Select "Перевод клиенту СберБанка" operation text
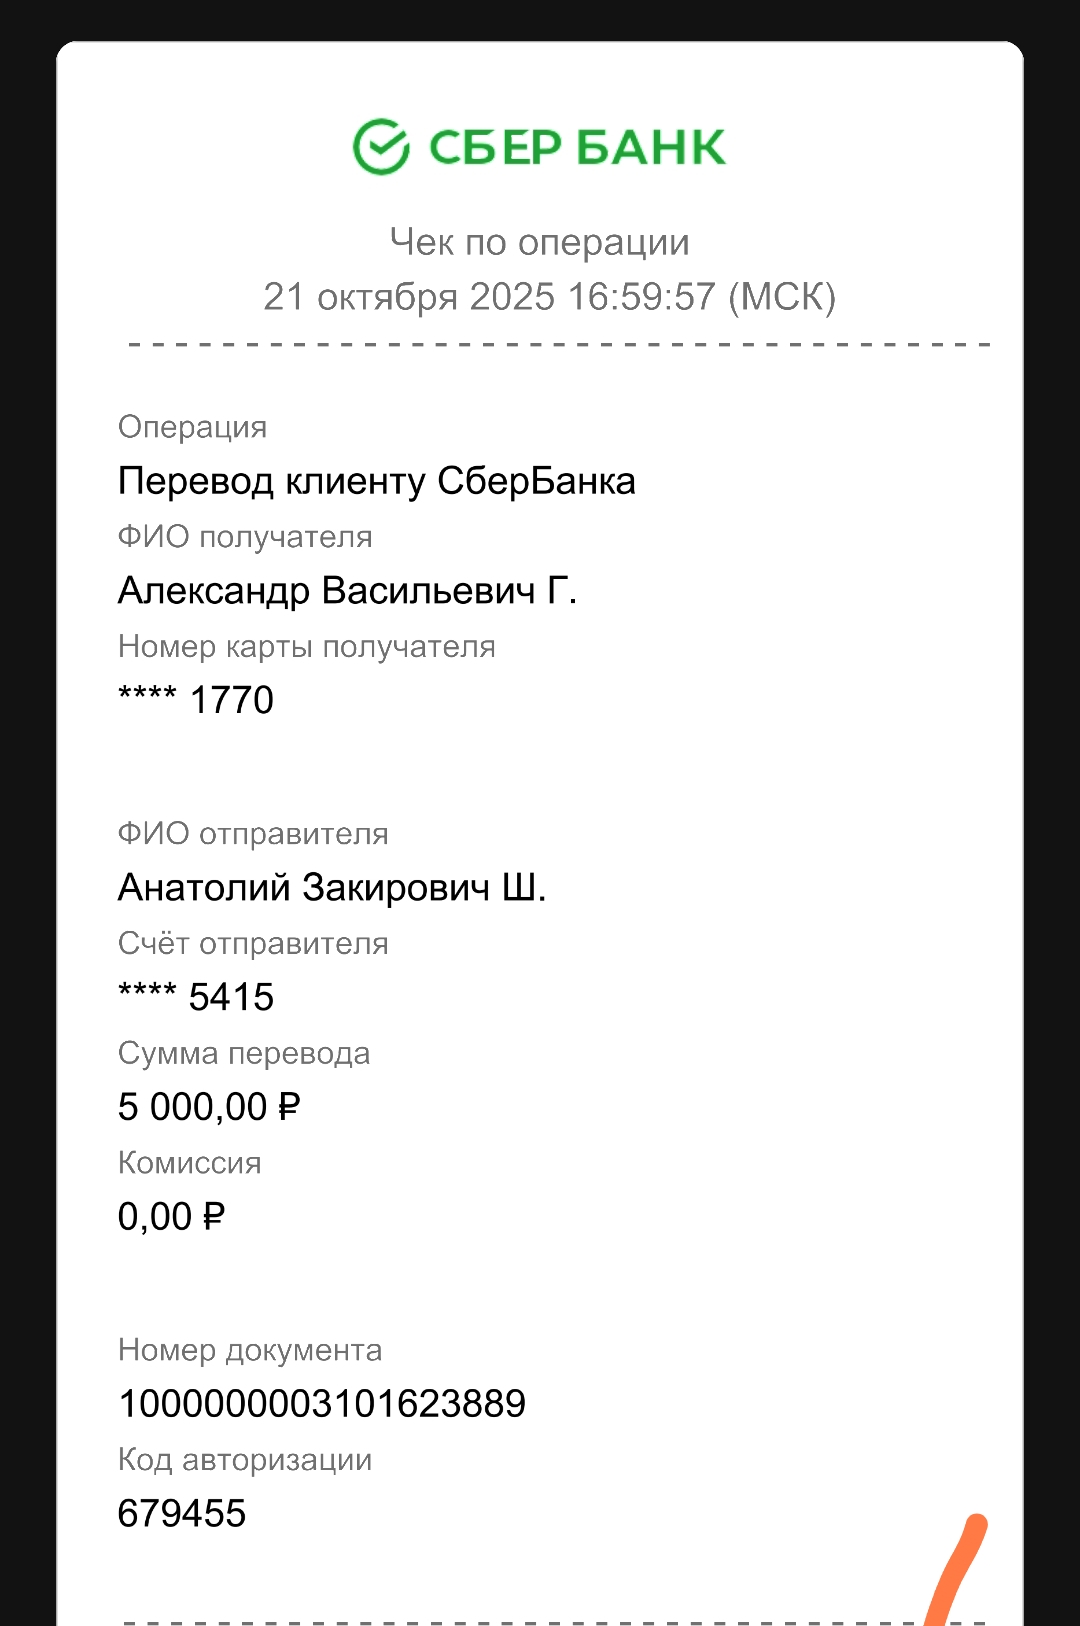This screenshot has height=1626, width=1080. tap(376, 482)
